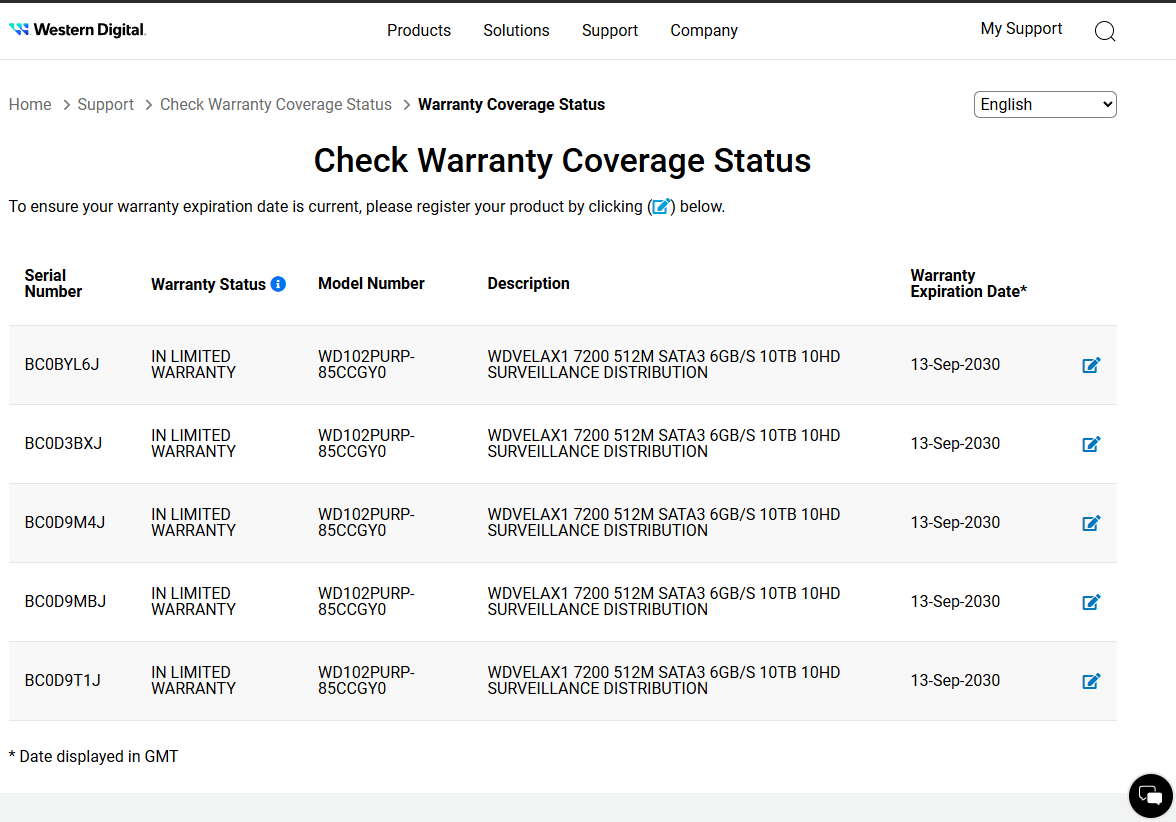Select serial number BC0BYL6J
Image resolution: width=1176 pixels, height=822 pixels.
tap(62, 364)
